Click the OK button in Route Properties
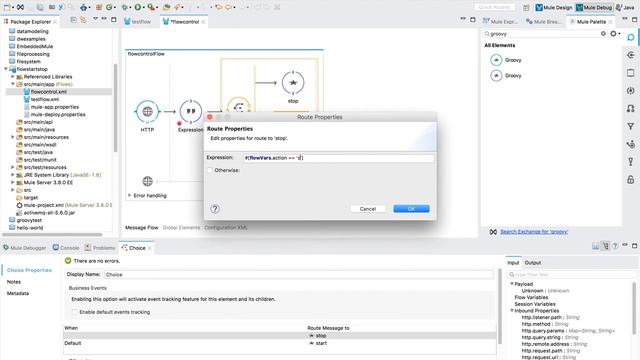Screen dimensions: 640x360 click(411, 209)
